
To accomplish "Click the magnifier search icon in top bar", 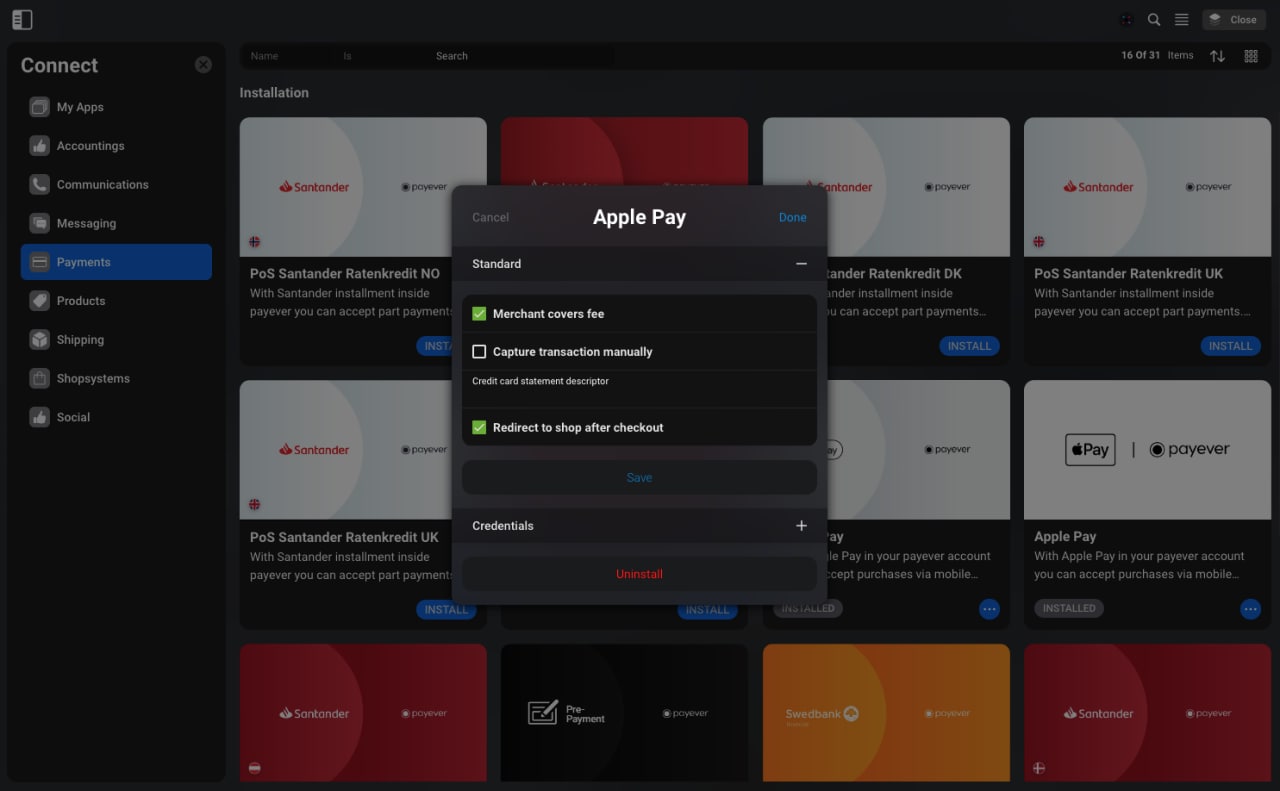I will [1154, 20].
